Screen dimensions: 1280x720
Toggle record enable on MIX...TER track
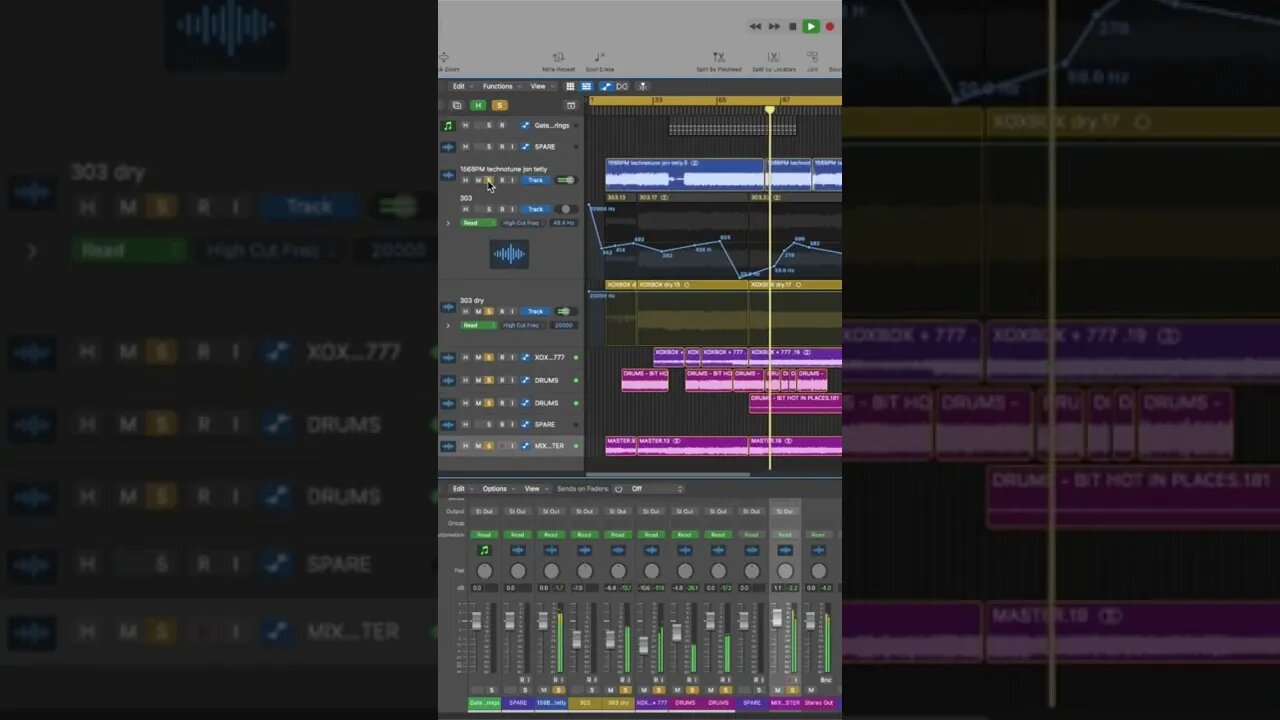[x=502, y=446]
